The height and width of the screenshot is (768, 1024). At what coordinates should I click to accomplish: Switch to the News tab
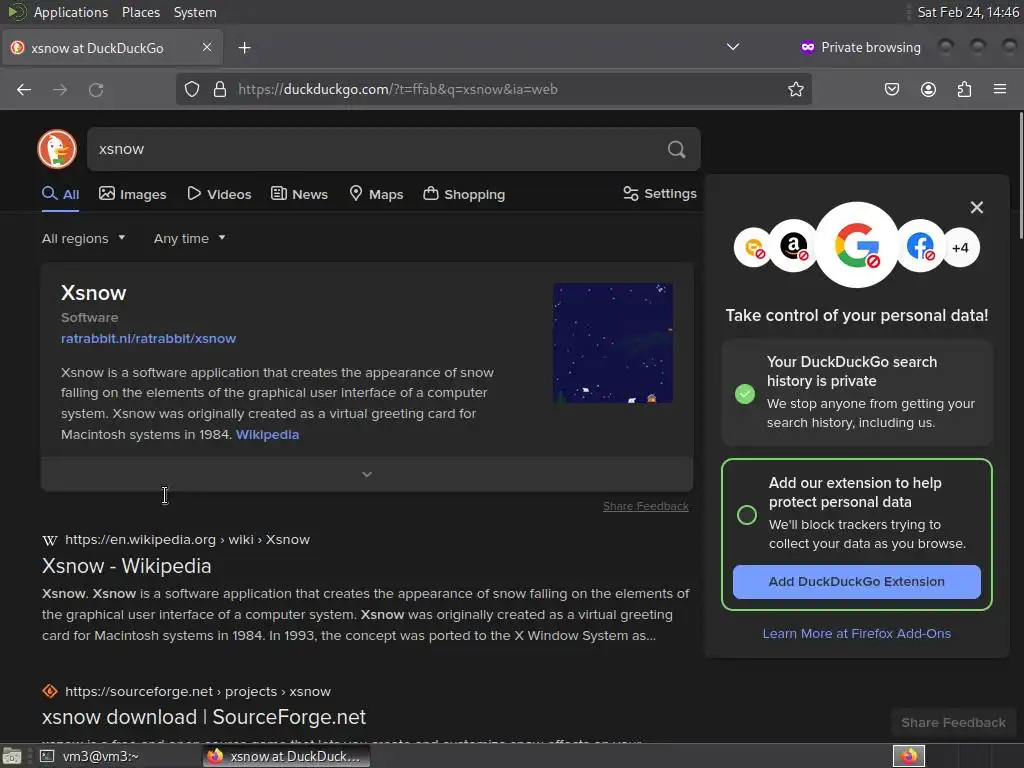tap(300, 194)
